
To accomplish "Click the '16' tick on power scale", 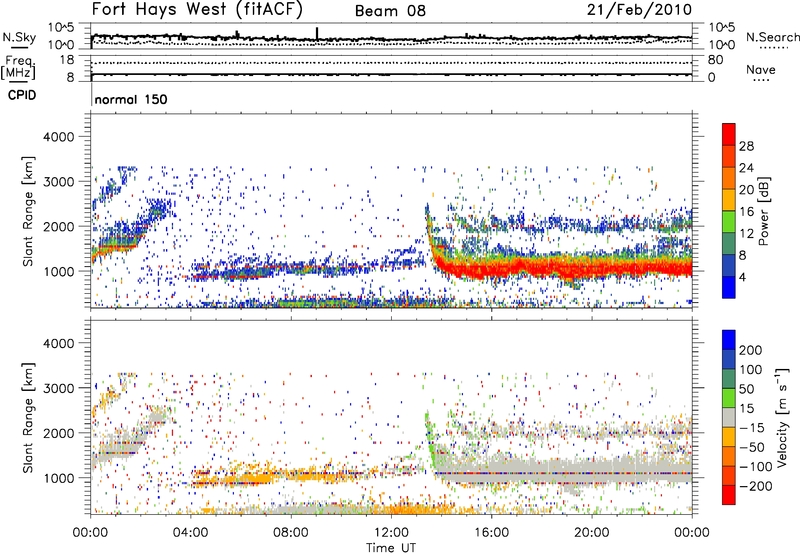I will [x=746, y=212].
